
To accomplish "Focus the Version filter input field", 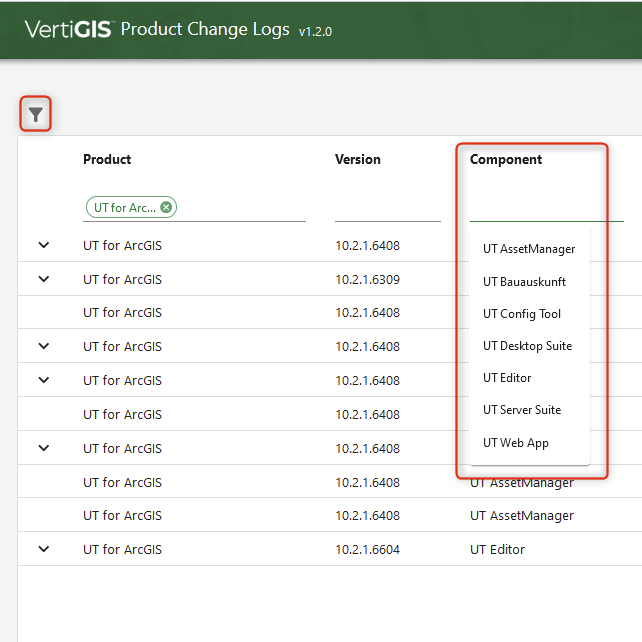I will (387, 207).
